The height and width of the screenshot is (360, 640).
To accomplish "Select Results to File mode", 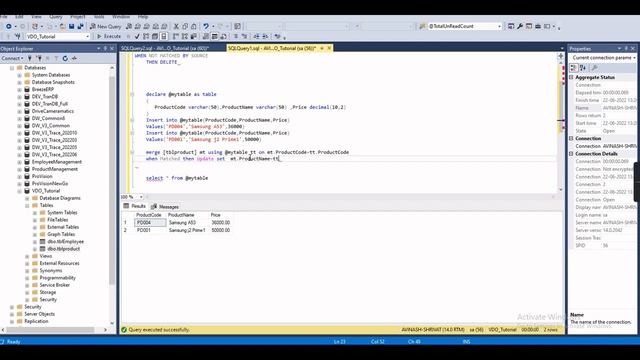I will [223, 36].
